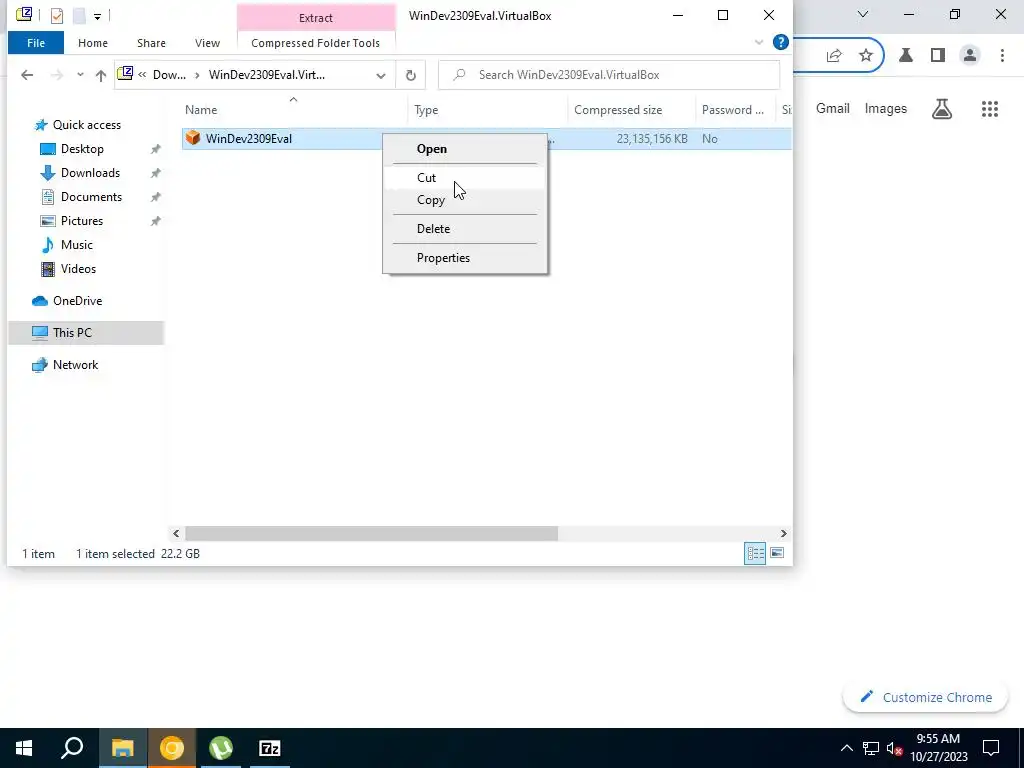Image resolution: width=1024 pixels, height=768 pixels.
Task: Sort by Password column header
Action: (x=733, y=110)
